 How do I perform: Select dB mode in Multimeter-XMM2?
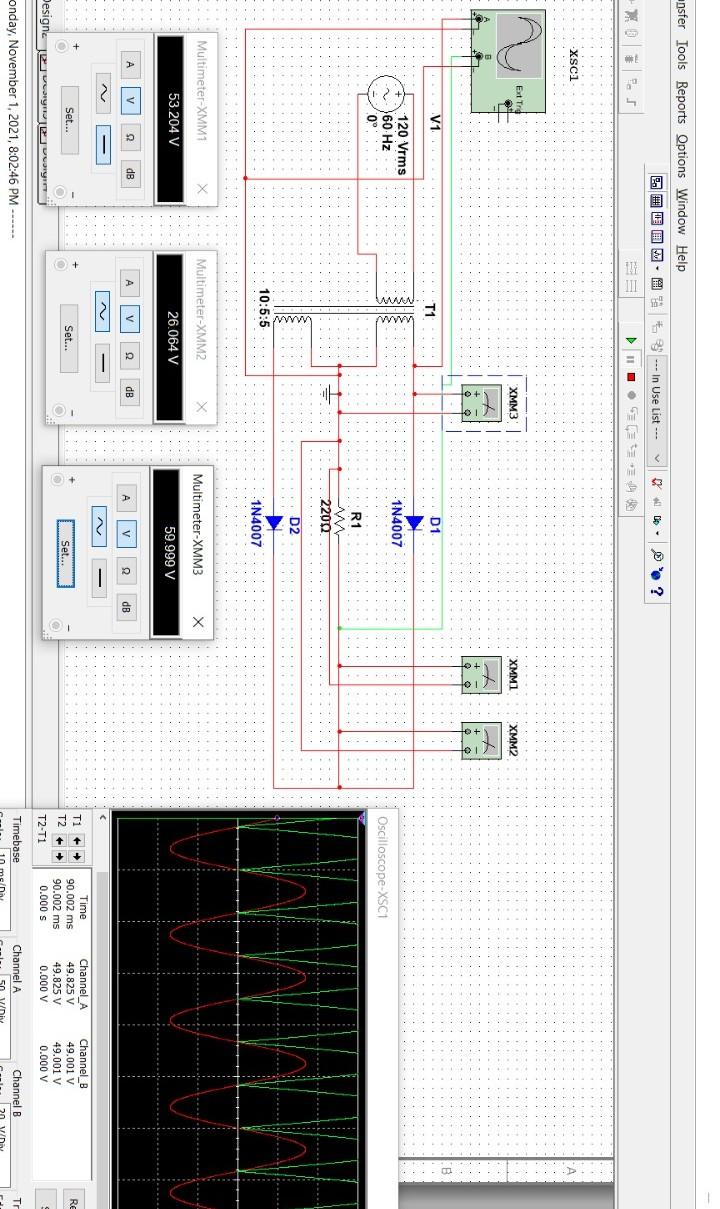pos(130,393)
